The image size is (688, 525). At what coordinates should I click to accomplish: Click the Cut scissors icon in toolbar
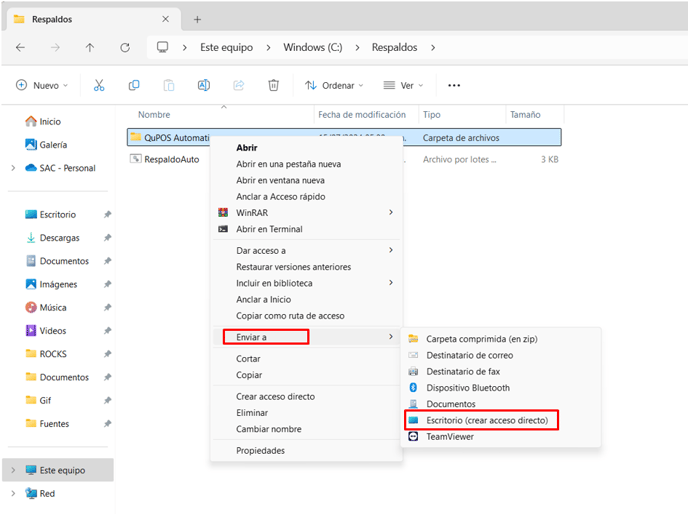tap(99, 85)
